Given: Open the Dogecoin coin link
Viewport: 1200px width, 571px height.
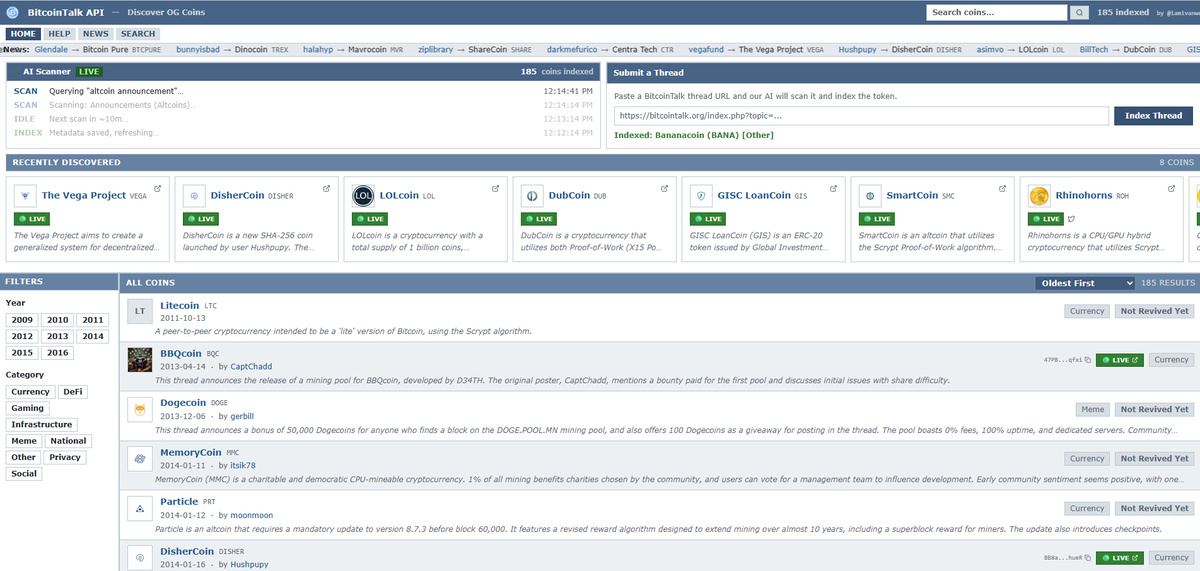Looking at the screenshot, I should tap(183, 403).
